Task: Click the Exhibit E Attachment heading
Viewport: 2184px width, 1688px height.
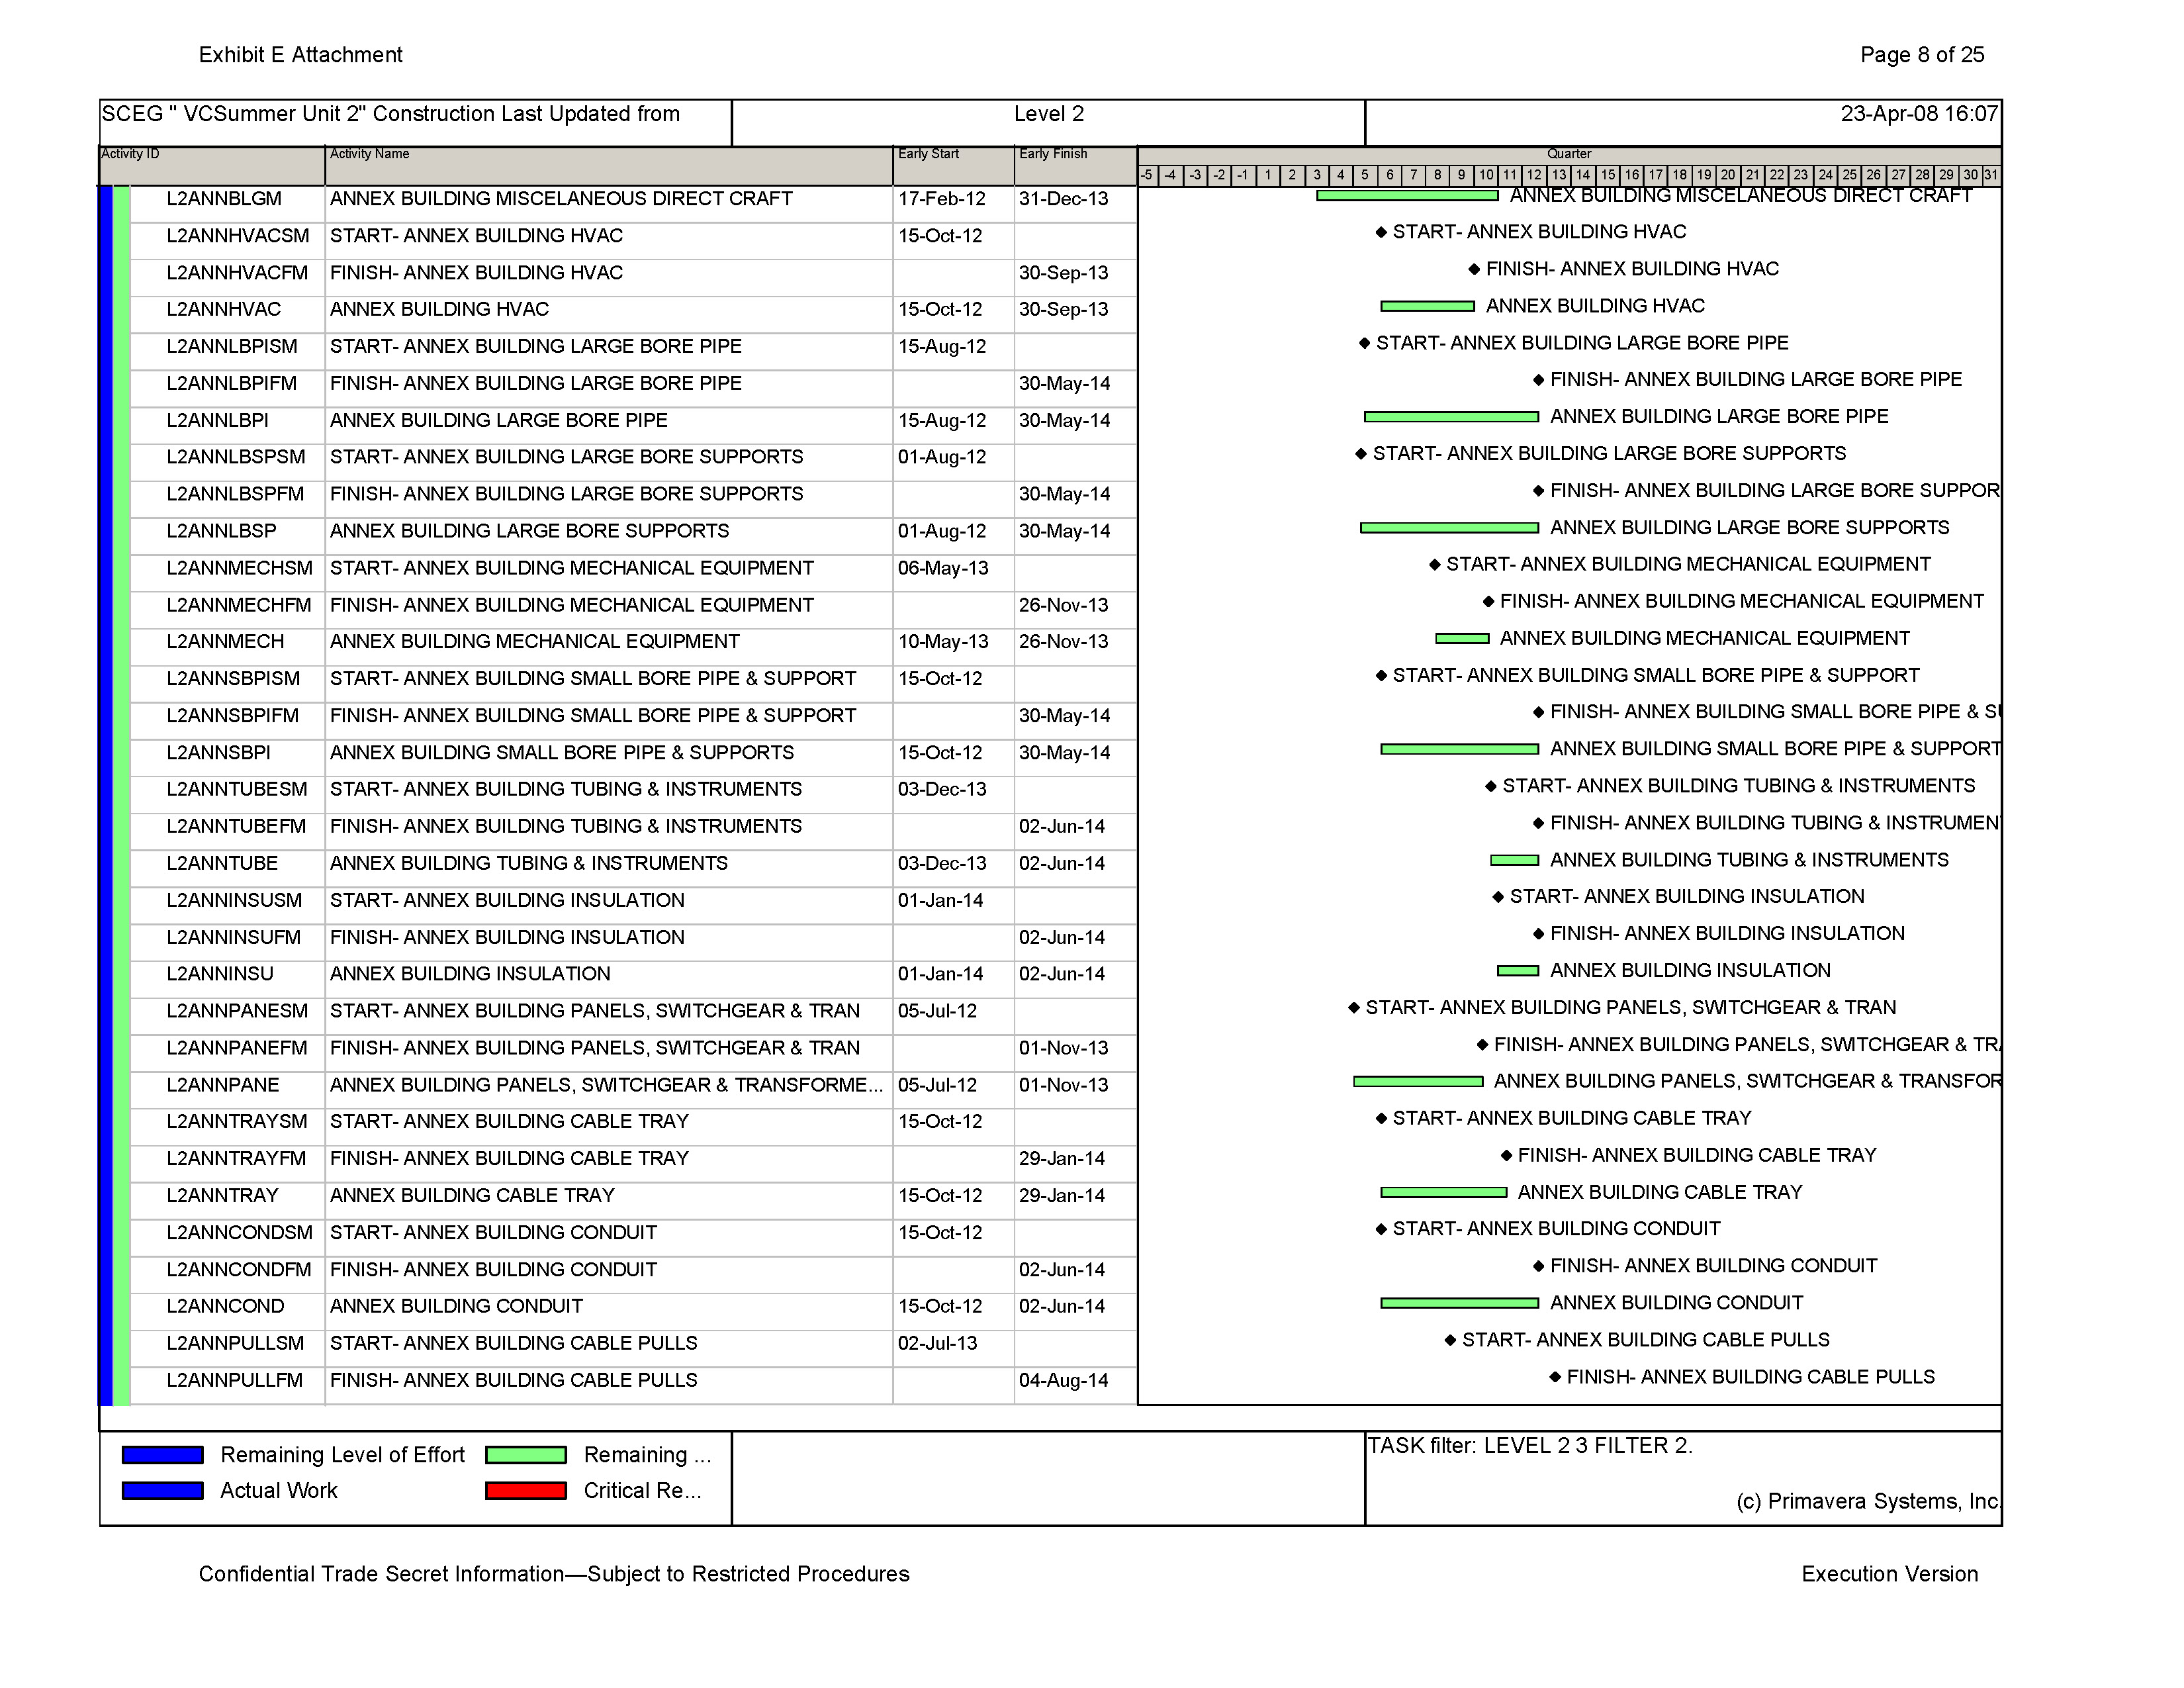Action: (301, 55)
